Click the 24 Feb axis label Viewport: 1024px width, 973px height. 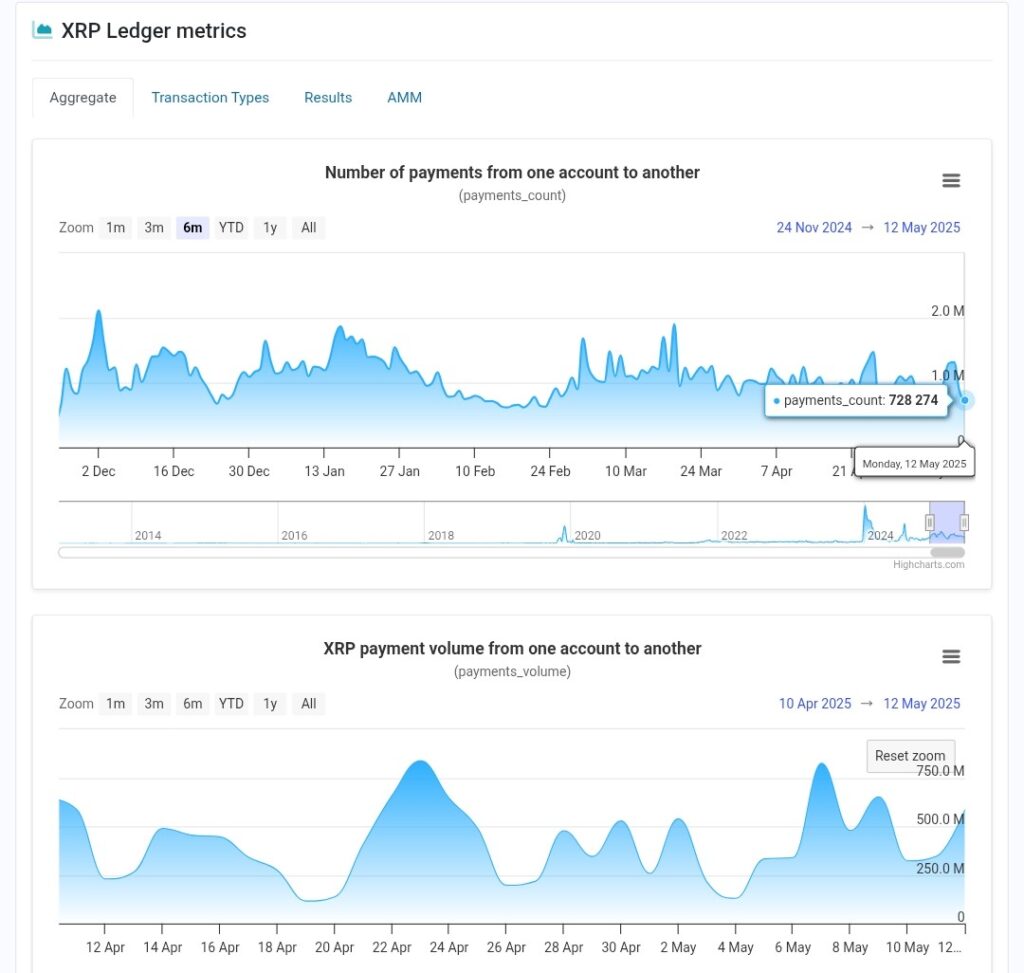(550, 471)
